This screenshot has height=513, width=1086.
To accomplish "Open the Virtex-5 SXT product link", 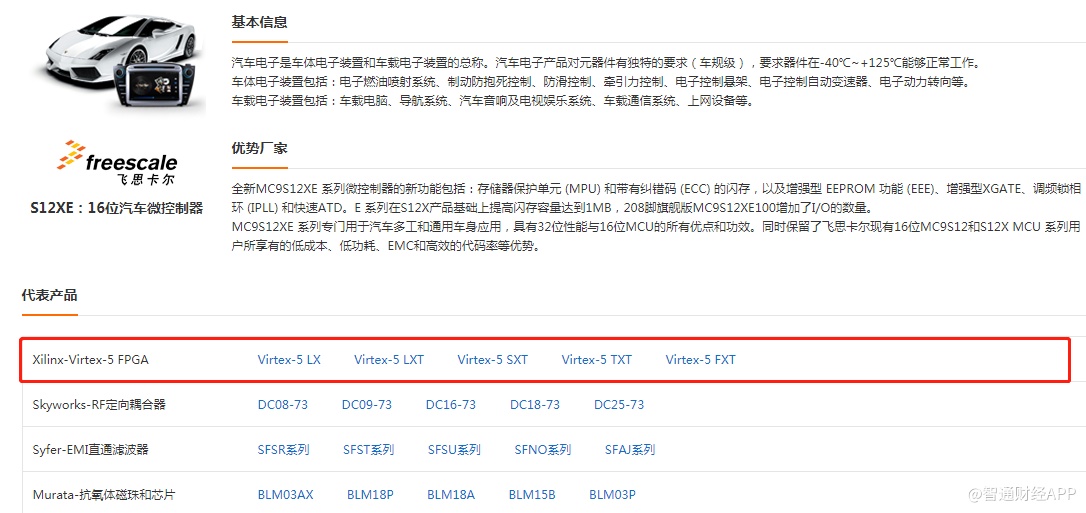I will point(492,360).
